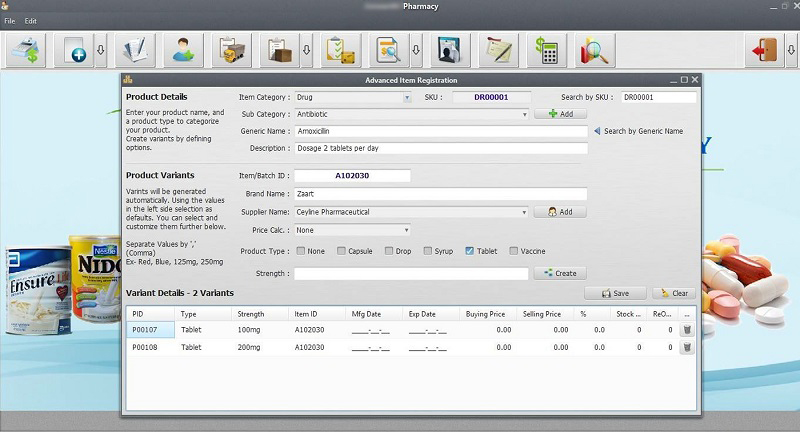This screenshot has width=800, height=432.
Task: Click the Generic Name field
Action: (x=441, y=131)
